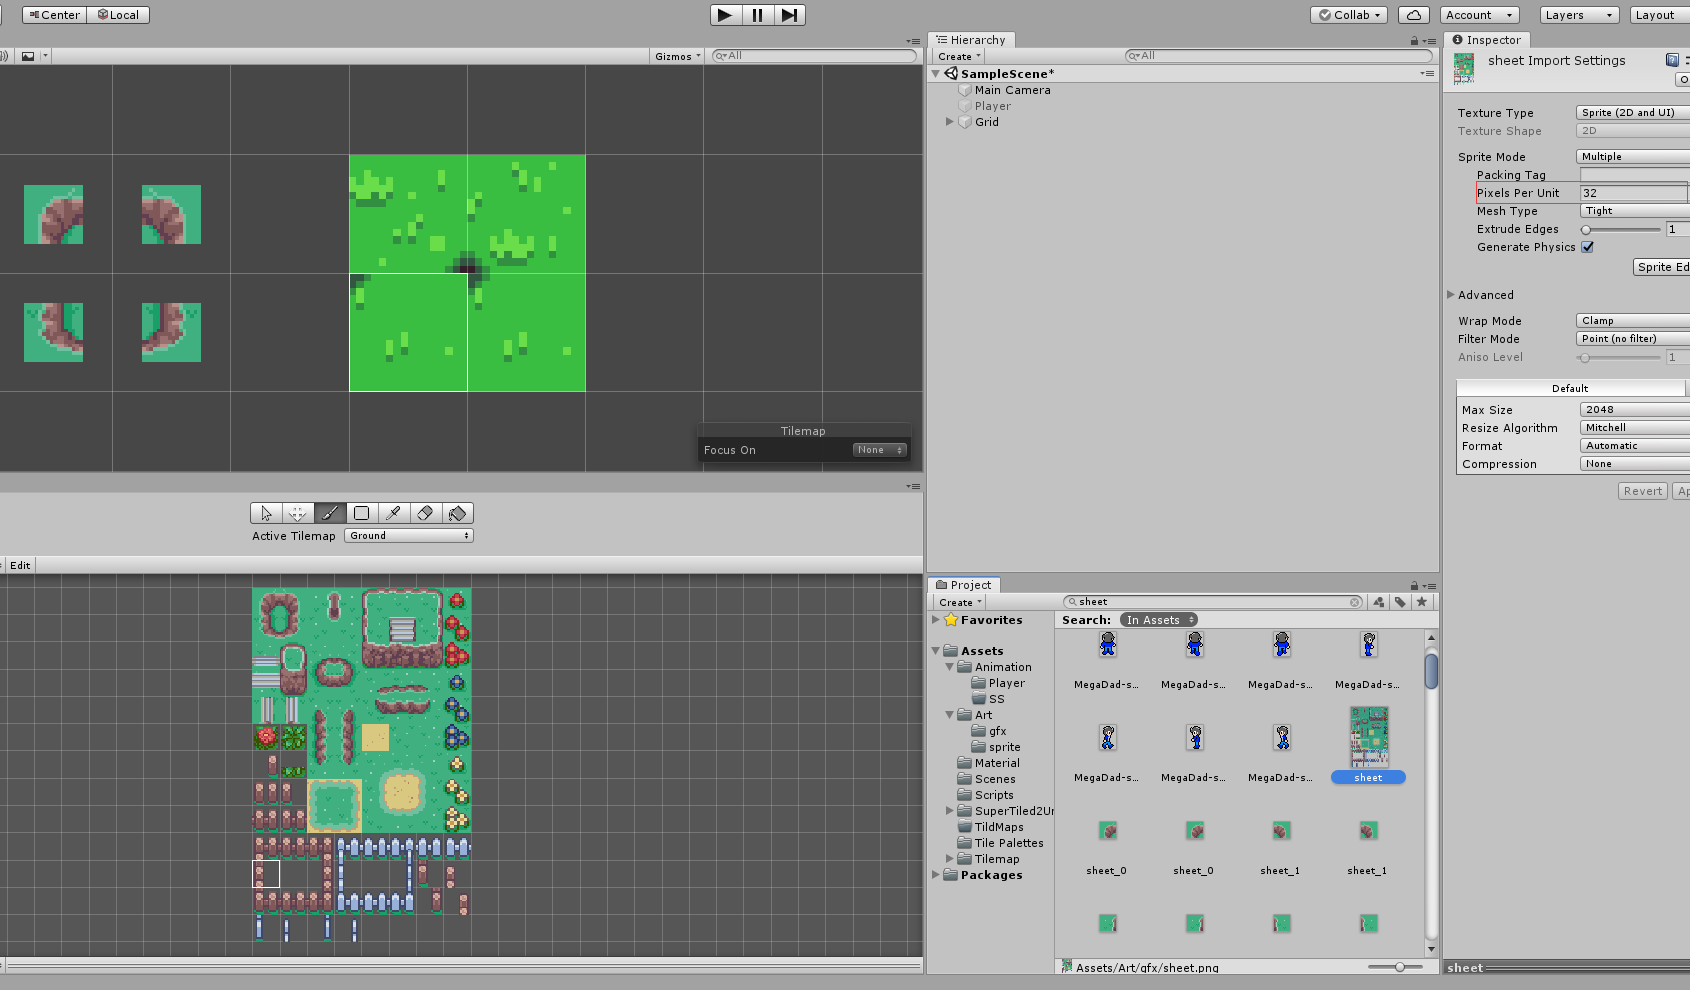Select the Flood Fill bucket tool
The width and height of the screenshot is (1690, 990).
[x=457, y=513]
